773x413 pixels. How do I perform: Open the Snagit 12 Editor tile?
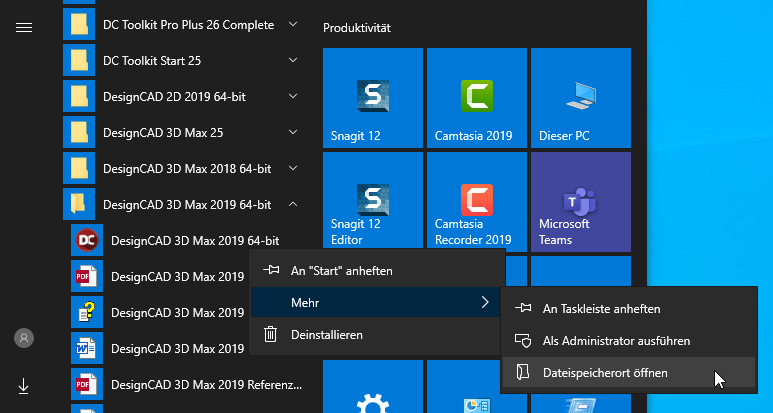pos(373,201)
